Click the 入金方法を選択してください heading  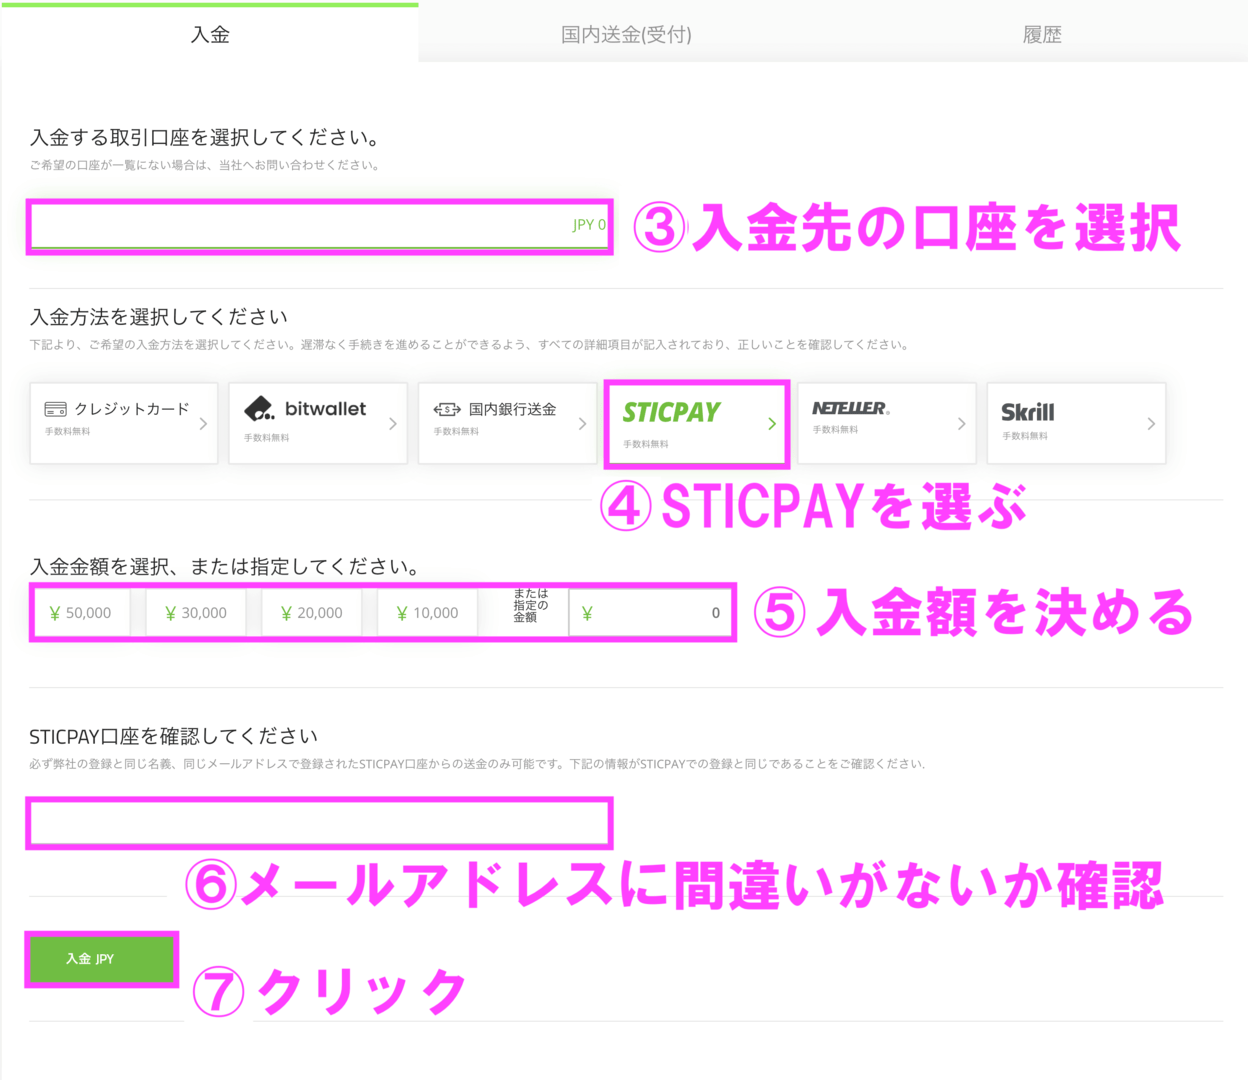(159, 317)
